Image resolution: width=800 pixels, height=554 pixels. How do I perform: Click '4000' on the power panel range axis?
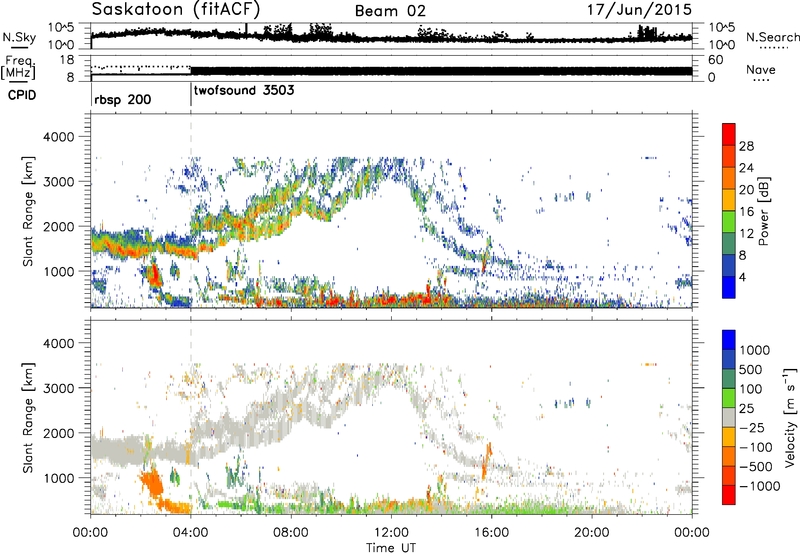tap(59, 137)
